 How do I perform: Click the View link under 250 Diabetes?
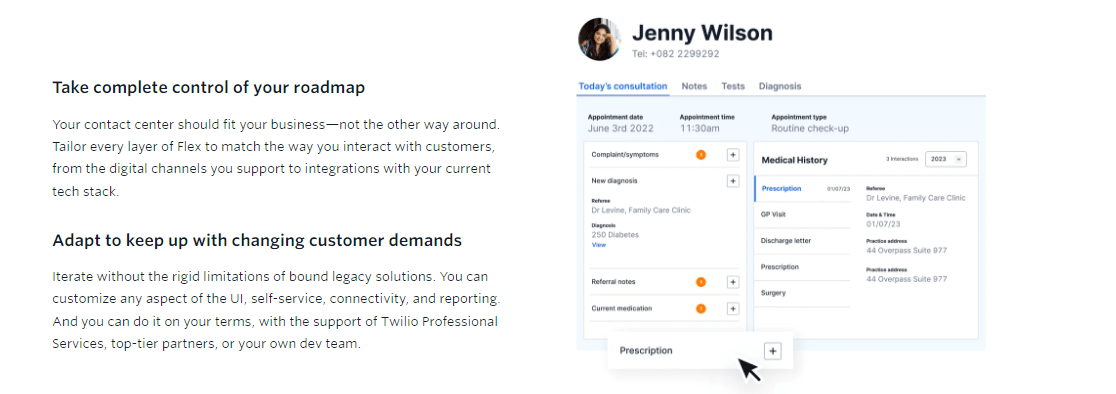pos(599,245)
